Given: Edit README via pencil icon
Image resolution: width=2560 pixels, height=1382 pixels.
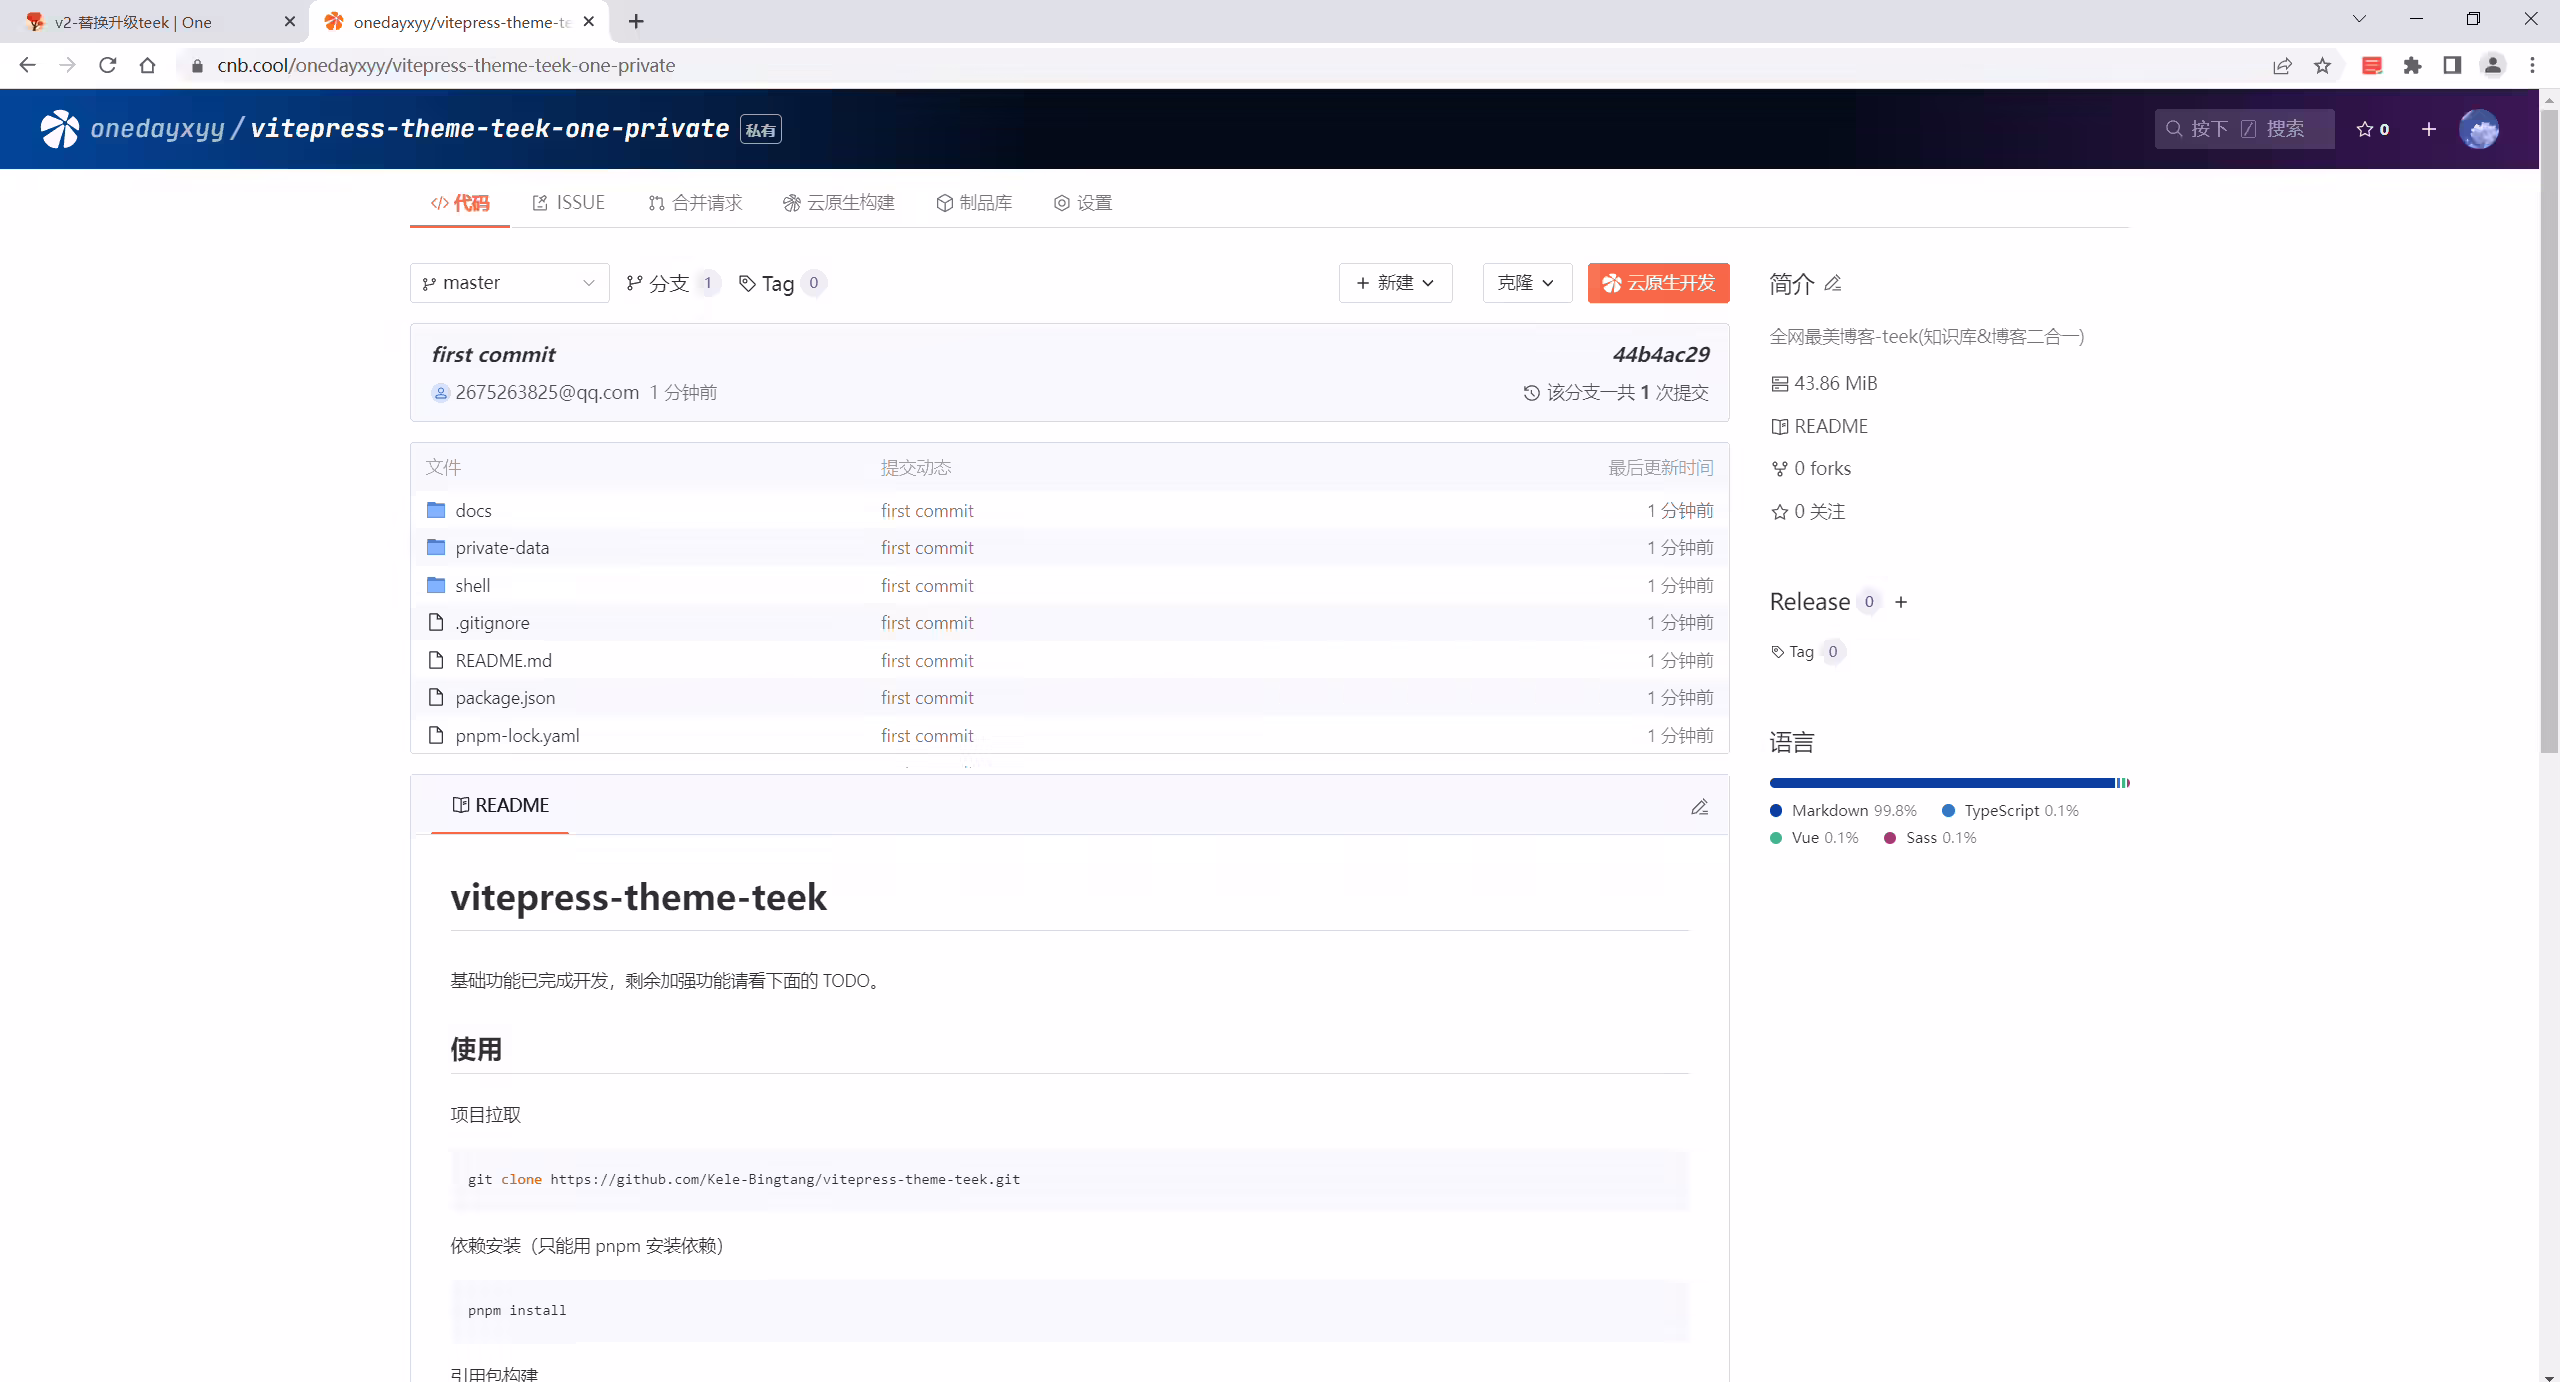Looking at the screenshot, I should (x=1699, y=806).
